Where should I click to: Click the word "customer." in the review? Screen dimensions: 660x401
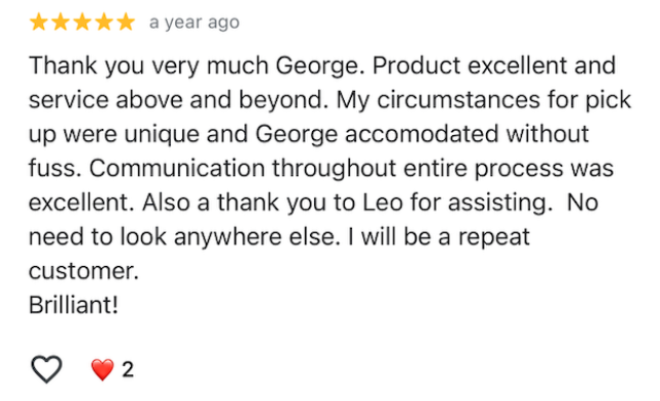[x=83, y=272]
